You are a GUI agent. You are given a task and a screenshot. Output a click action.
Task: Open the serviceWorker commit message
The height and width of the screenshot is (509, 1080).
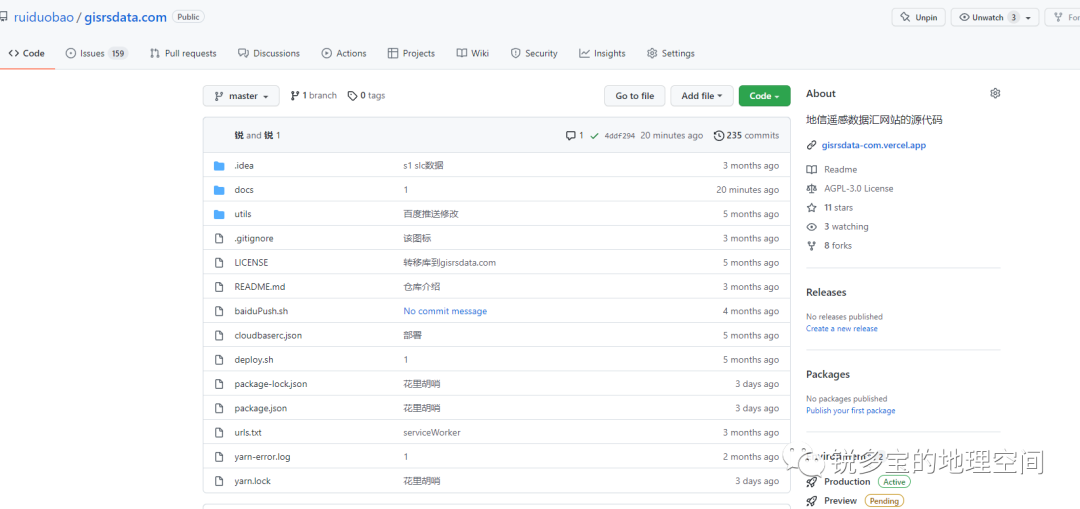point(432,433)
